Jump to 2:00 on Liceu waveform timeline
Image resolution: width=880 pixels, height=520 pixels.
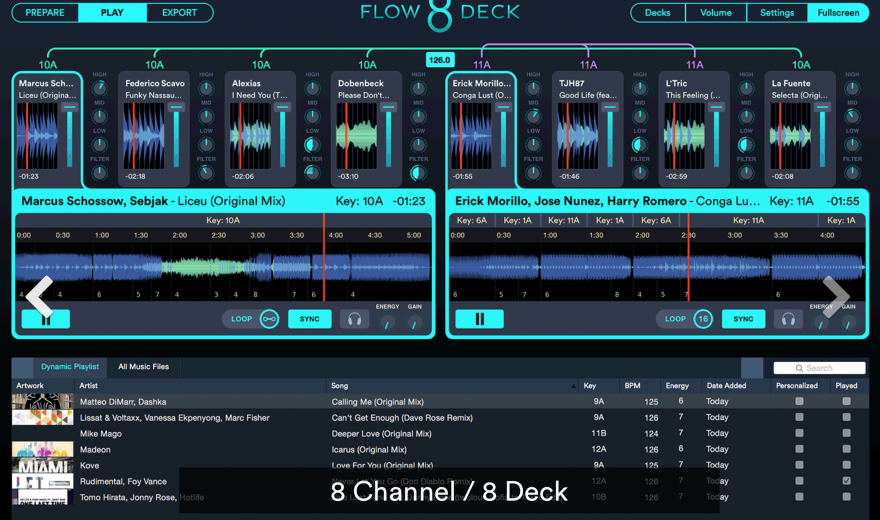[180, 235]
